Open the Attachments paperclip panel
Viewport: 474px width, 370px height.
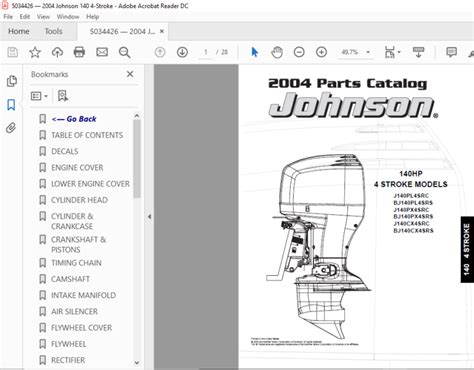pyautogui.click(x=11, y=128)
